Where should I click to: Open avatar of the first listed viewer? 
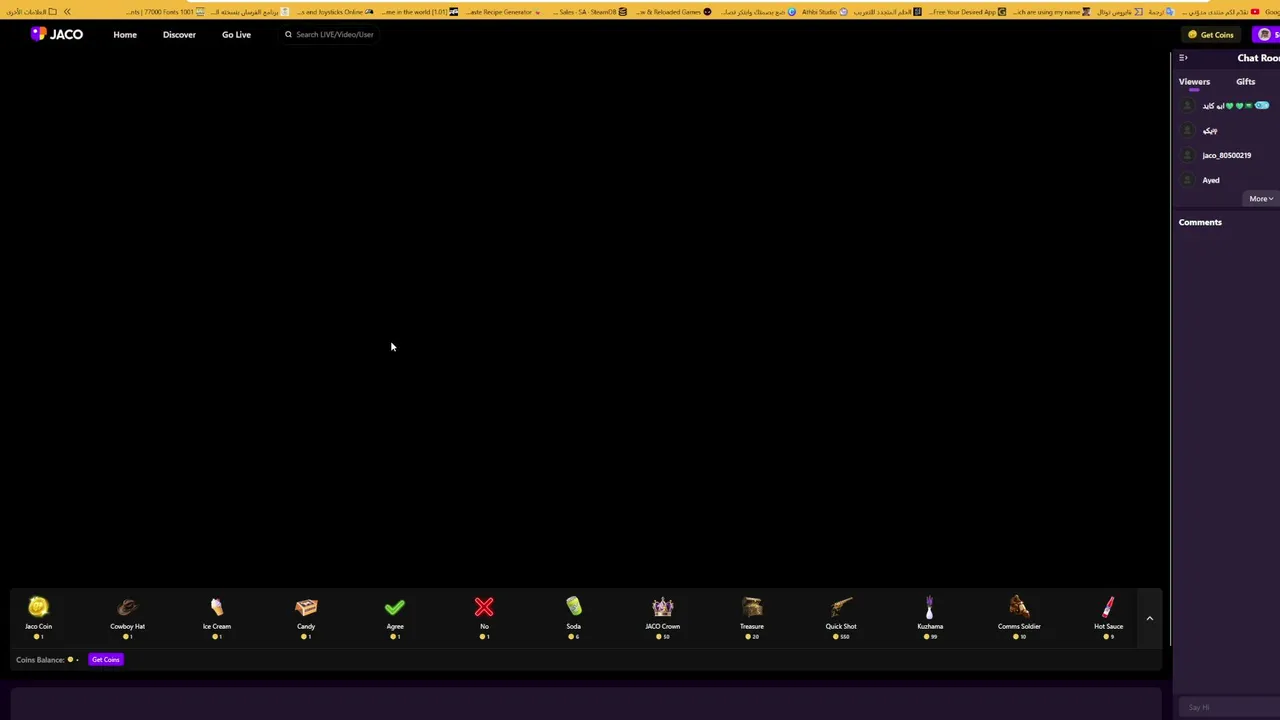[1188, 105]
